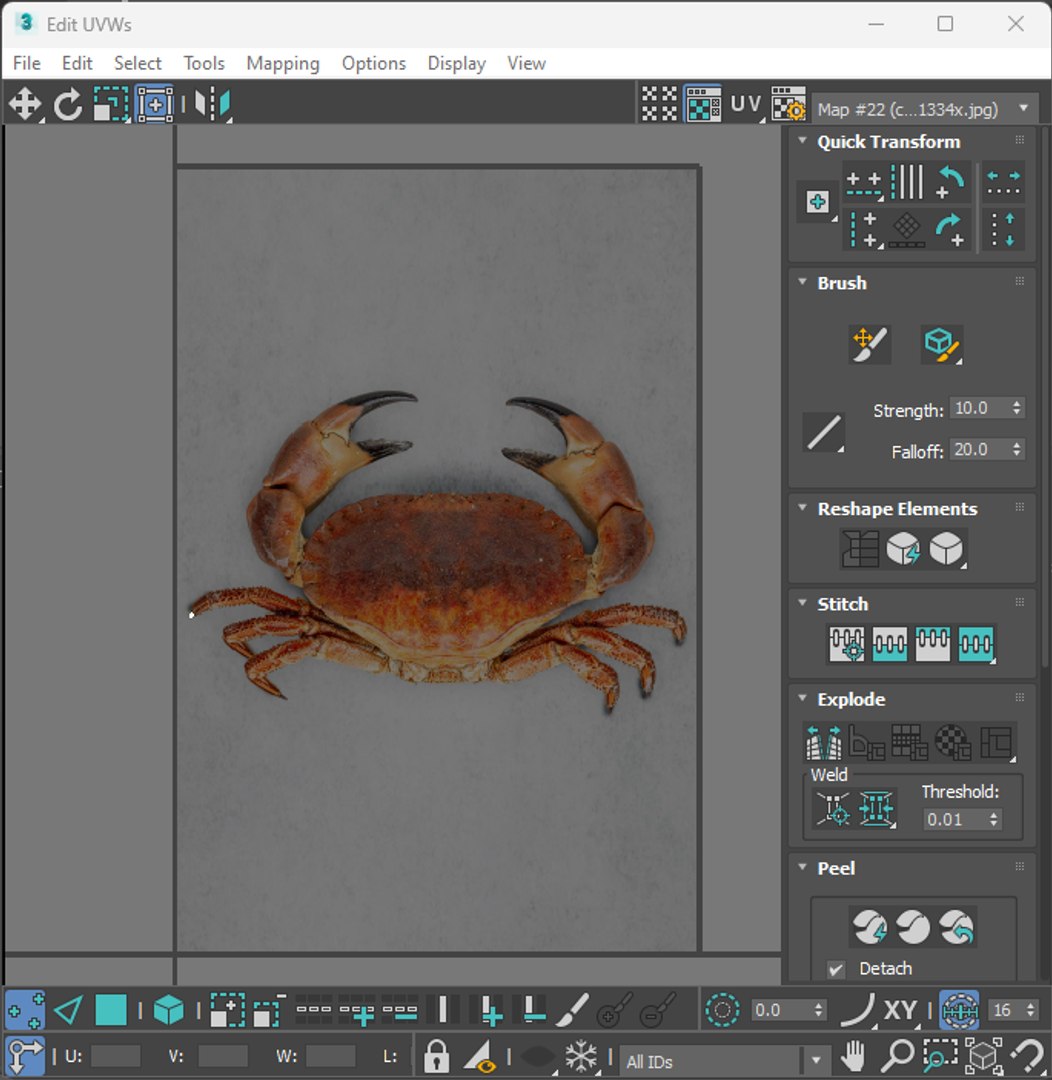1052x1080 pixels.
Task: Select the Pan view hand tool
Action: [x=854, y=1055]
